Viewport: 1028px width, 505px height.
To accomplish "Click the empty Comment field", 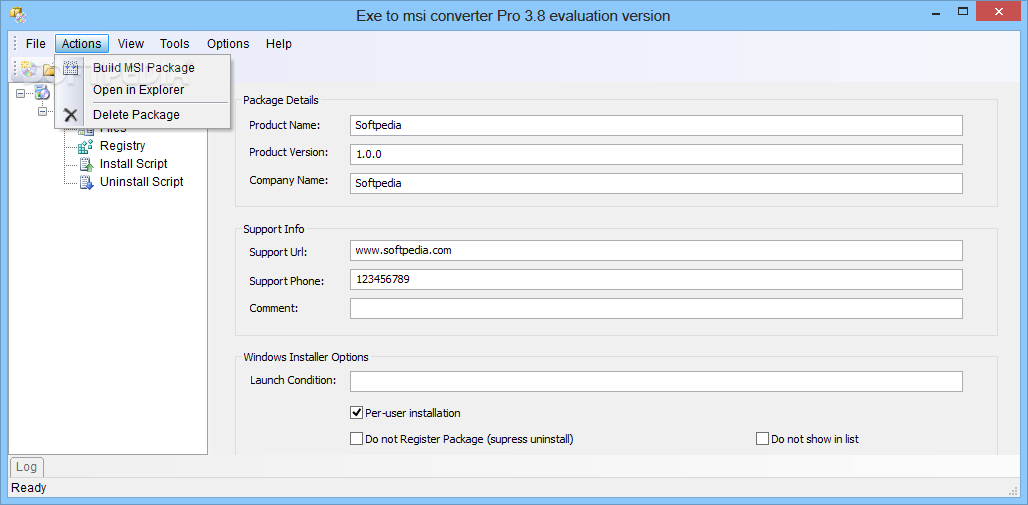I will click(x=656, y=308).
